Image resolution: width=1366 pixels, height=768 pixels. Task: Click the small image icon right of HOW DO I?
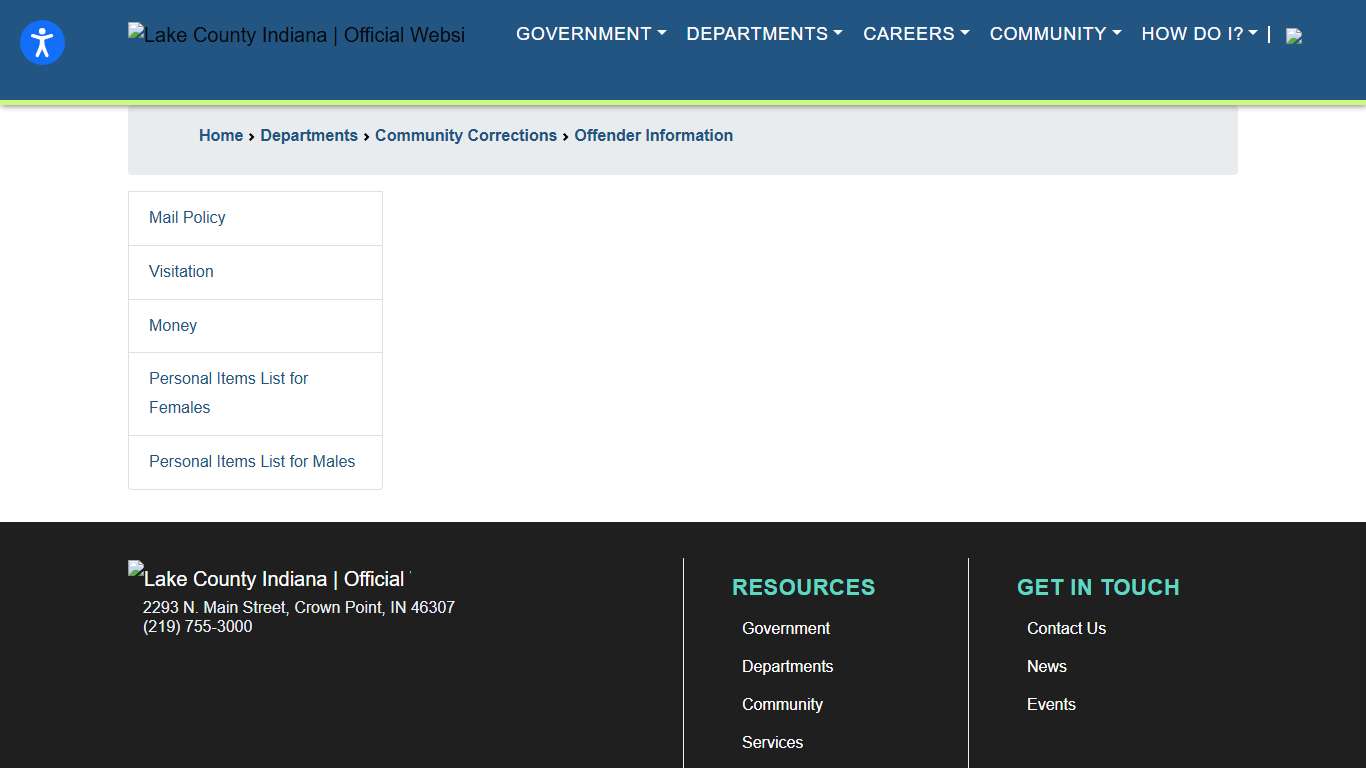[x=1294, y=35]
